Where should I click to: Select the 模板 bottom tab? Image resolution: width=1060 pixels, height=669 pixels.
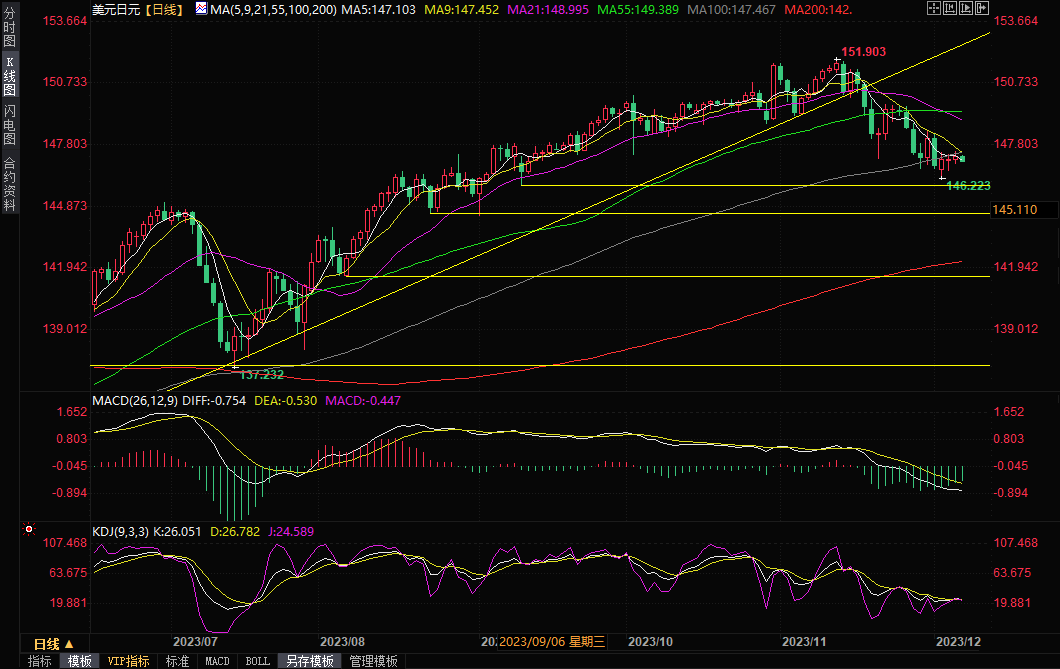tap(80, 661)
